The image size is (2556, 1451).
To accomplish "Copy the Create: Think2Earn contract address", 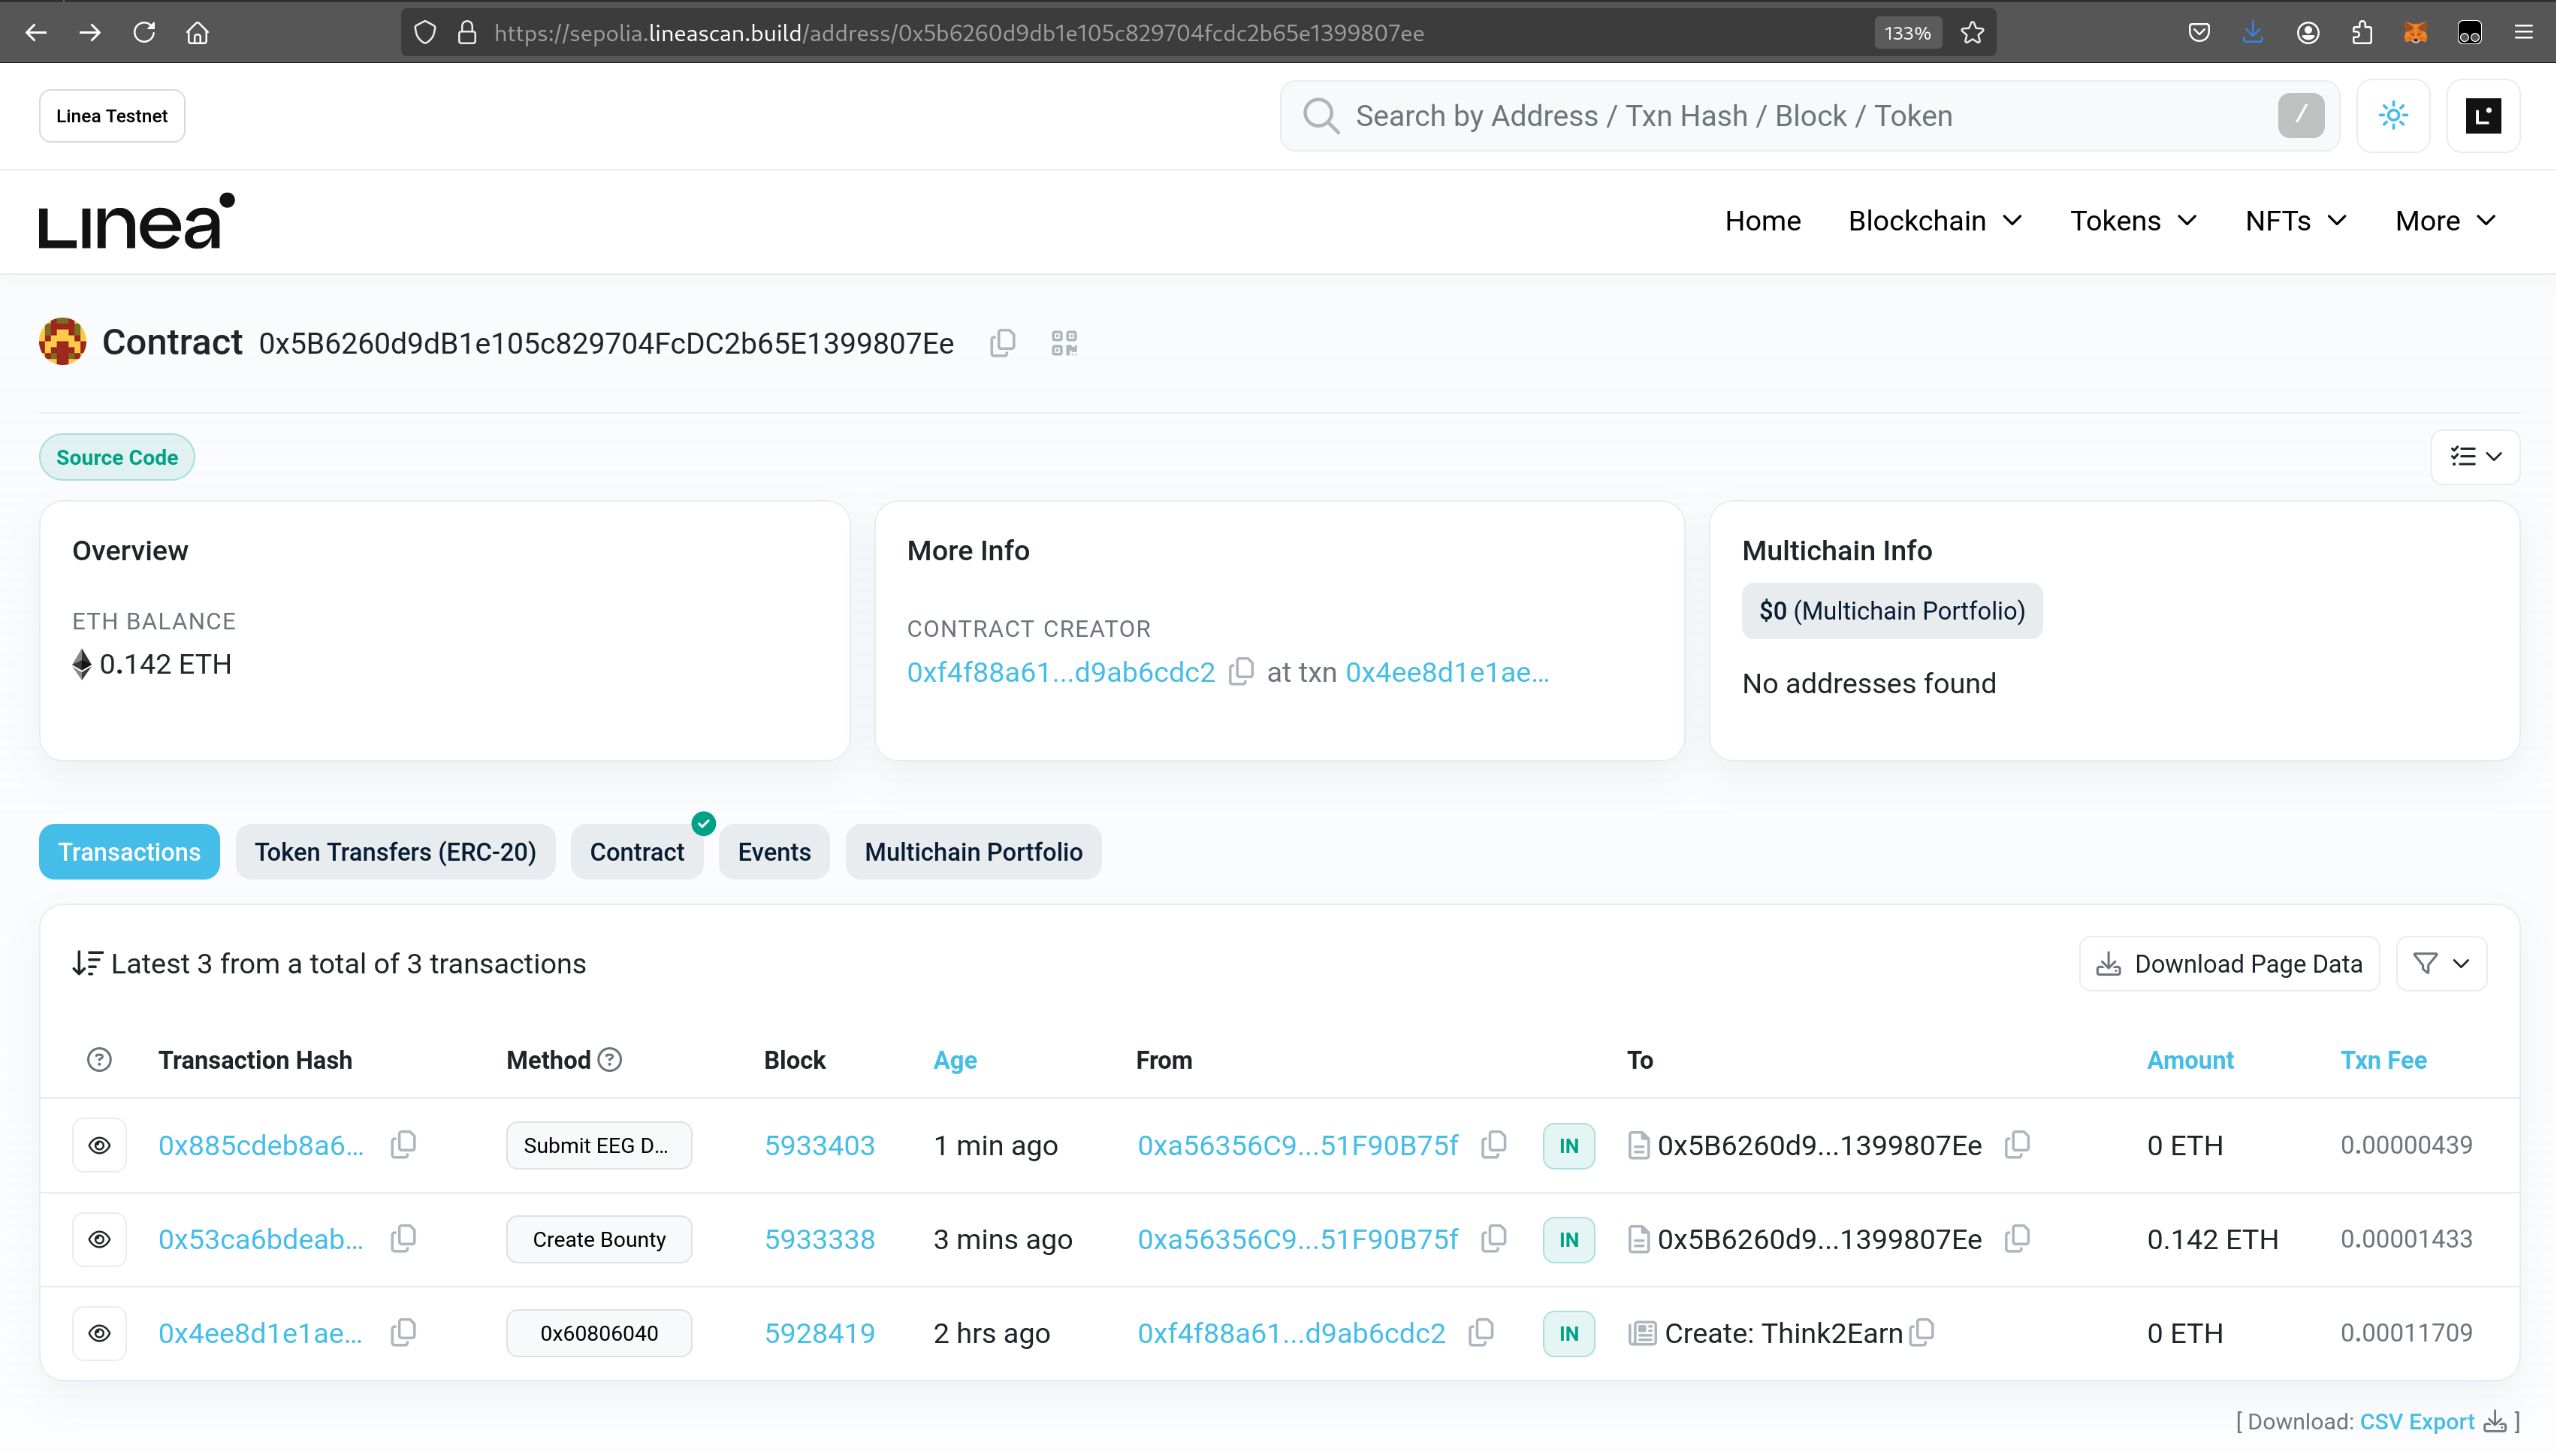I will point(1922,1333).
